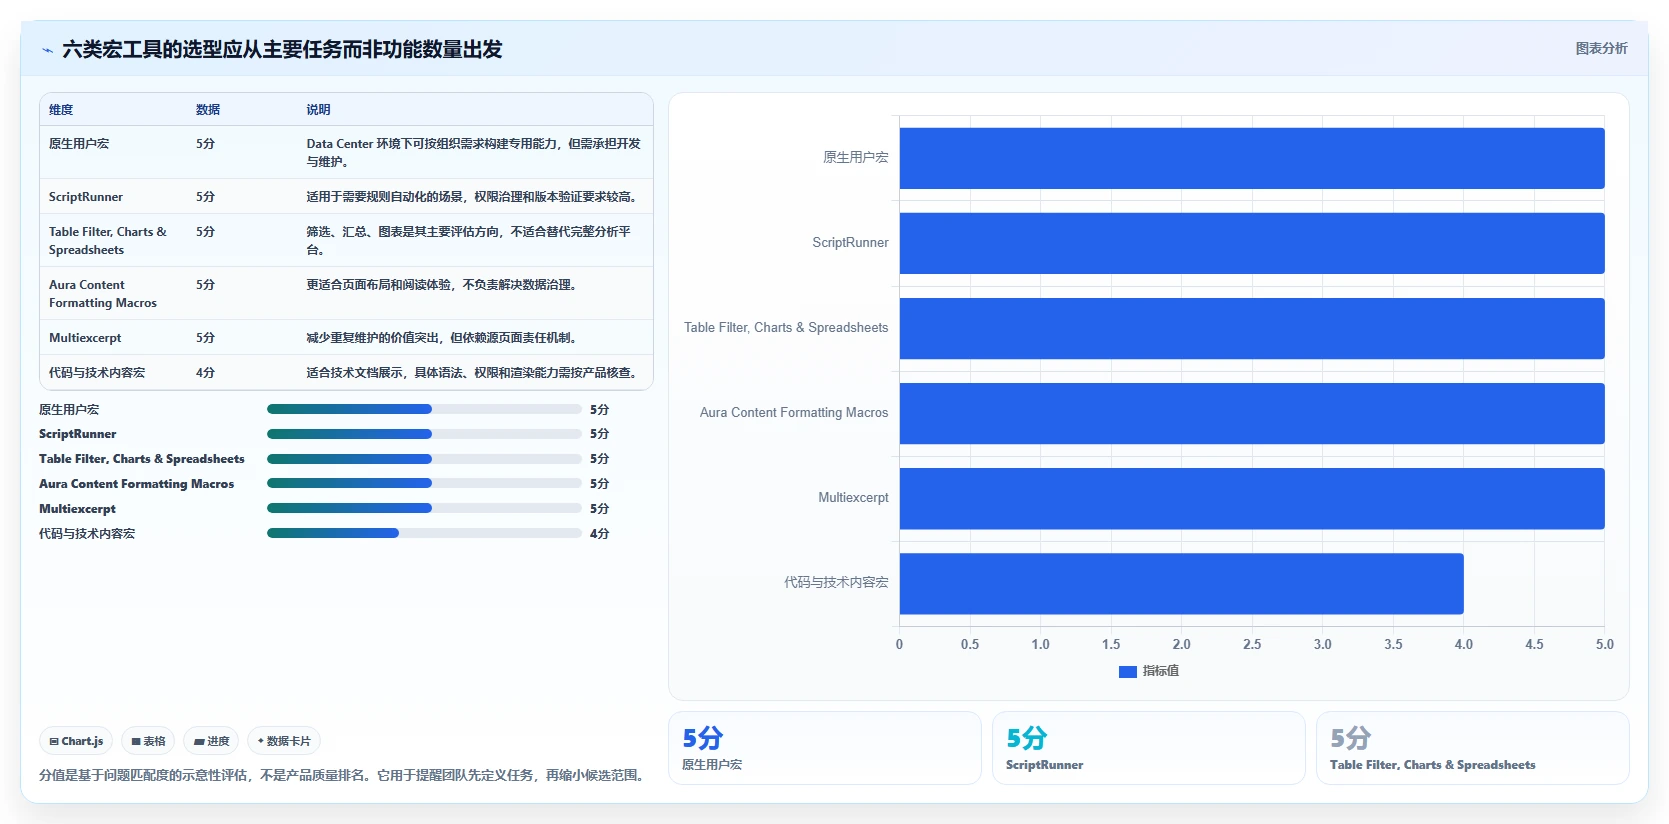1669x824 pixels.
Task: Select the ScriptRunner bar in the chart
Action: click(1252, 243)
